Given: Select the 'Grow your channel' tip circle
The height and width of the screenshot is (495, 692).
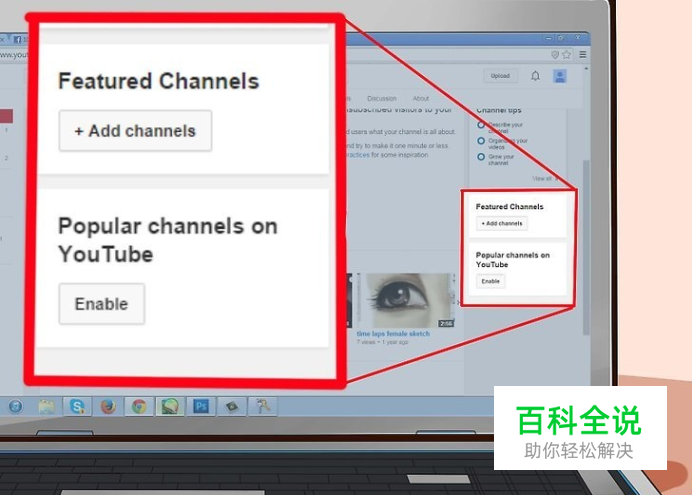Looking at the screenshot, I should (x=481, y=157).
